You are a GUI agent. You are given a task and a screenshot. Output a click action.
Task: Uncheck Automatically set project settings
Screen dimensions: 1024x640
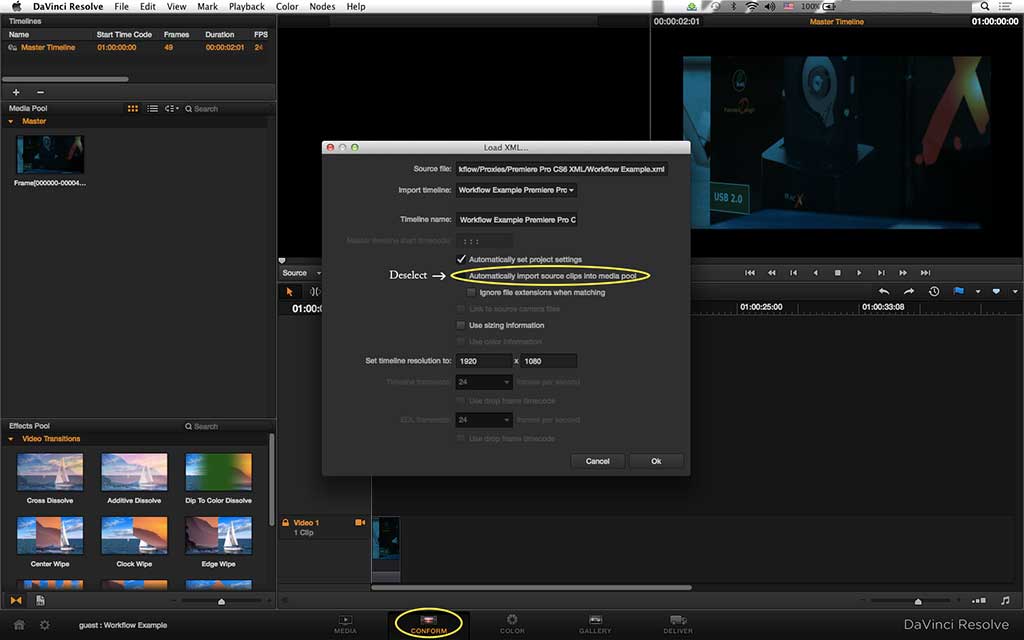tap(461, 259)
